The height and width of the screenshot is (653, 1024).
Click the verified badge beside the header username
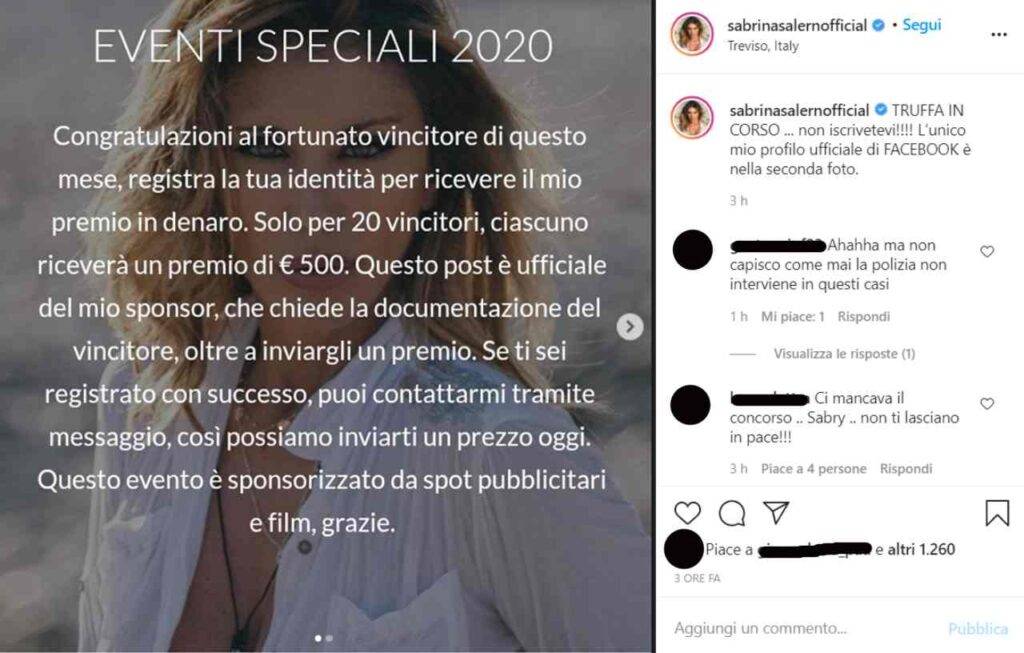pos(879,25)
